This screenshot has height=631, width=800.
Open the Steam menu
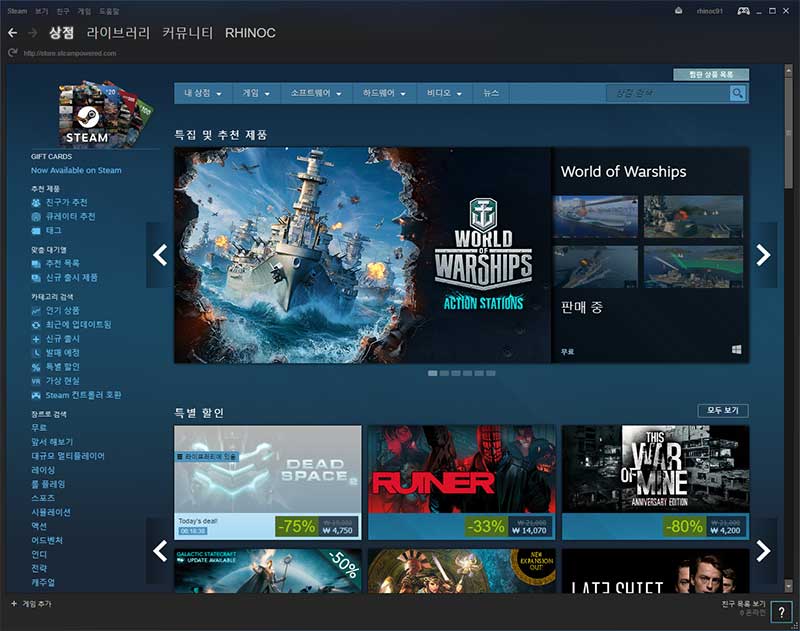coord(17,11)
